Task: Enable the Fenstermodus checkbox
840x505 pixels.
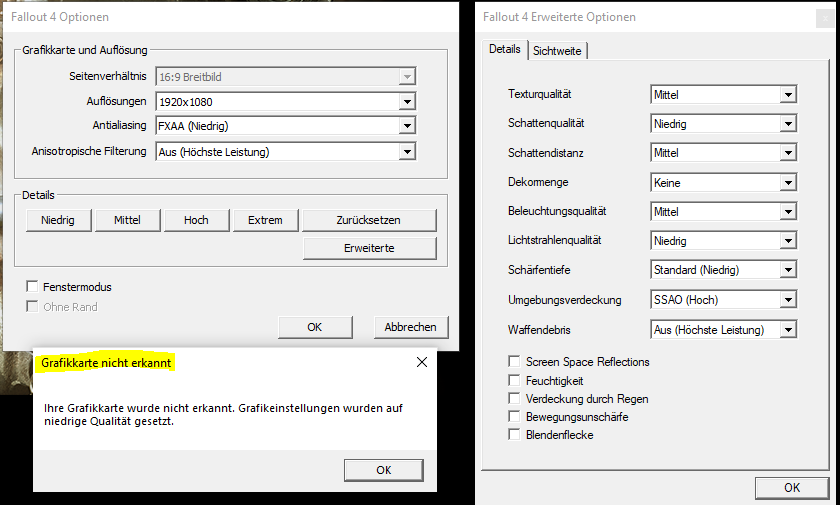Action: pos(32,287)
